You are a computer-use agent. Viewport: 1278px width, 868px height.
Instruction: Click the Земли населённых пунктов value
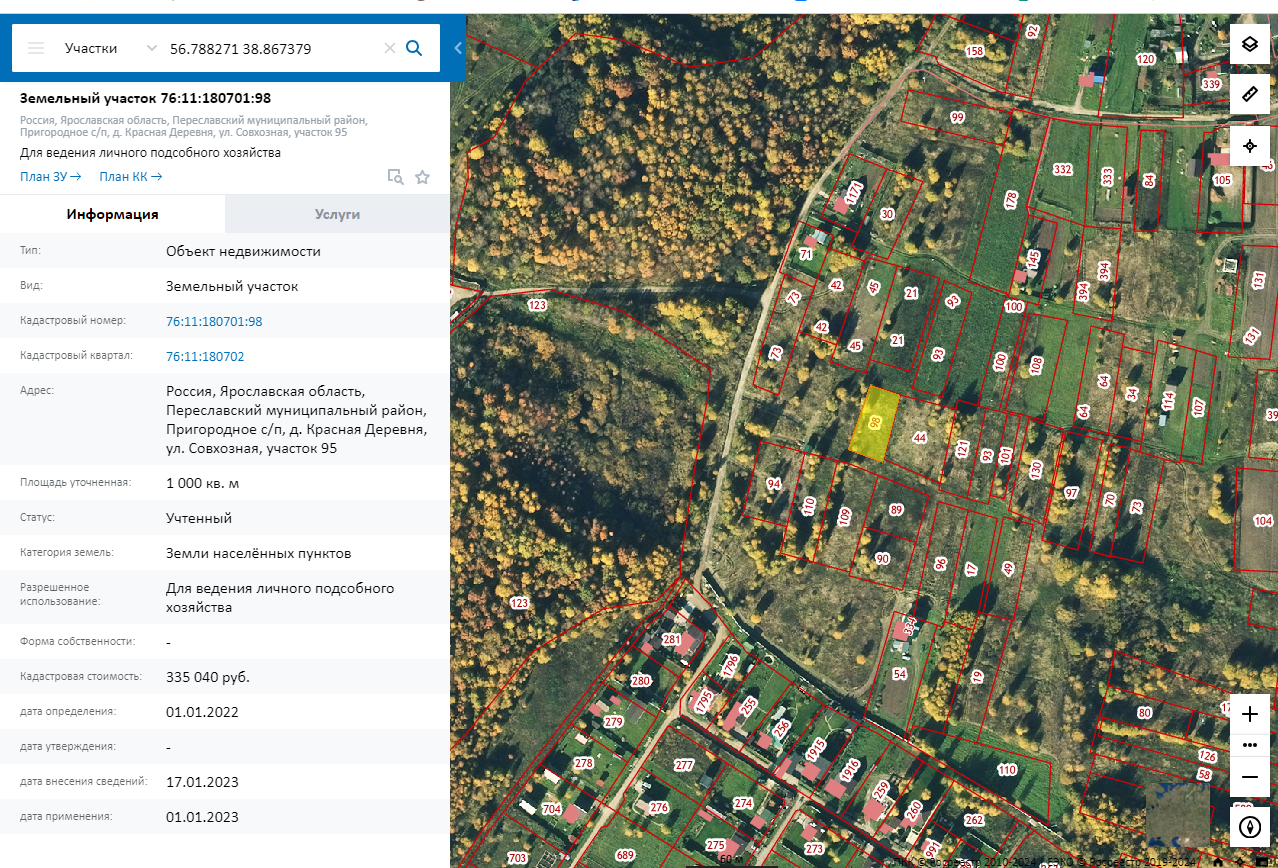(x=258, y=553)
